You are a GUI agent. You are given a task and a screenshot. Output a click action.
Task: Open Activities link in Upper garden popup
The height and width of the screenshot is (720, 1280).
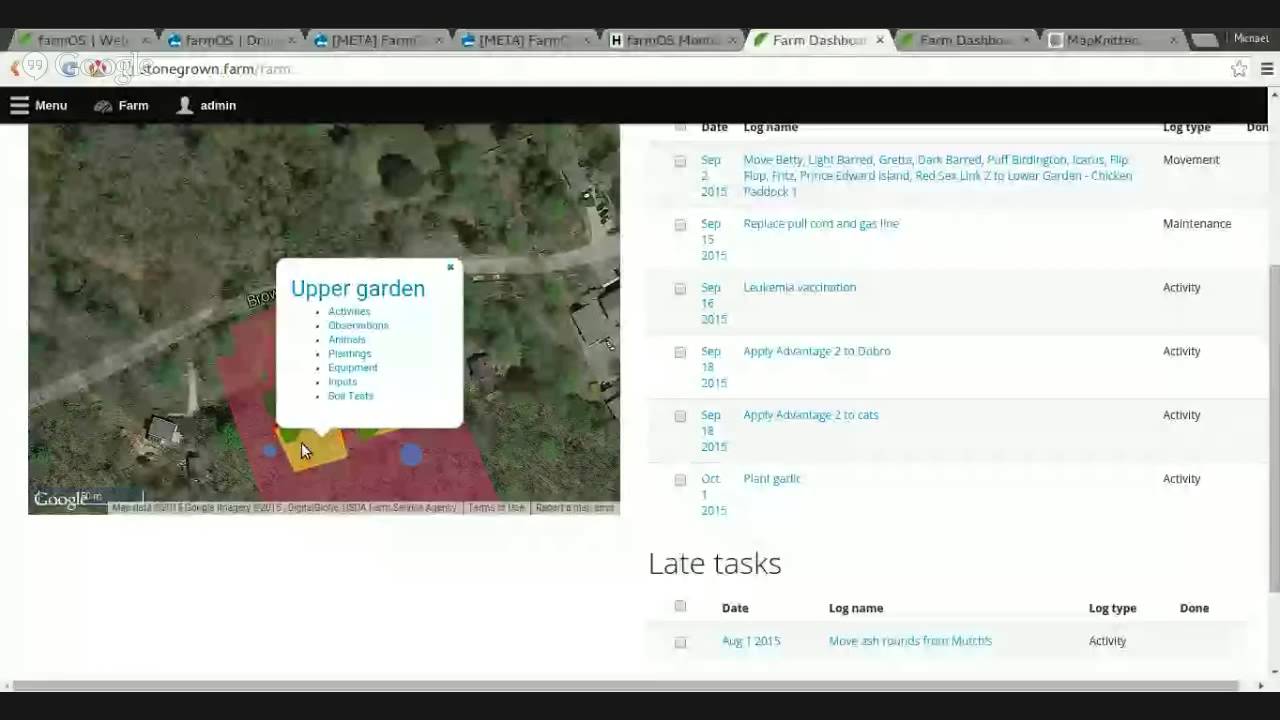click(349, 311)
